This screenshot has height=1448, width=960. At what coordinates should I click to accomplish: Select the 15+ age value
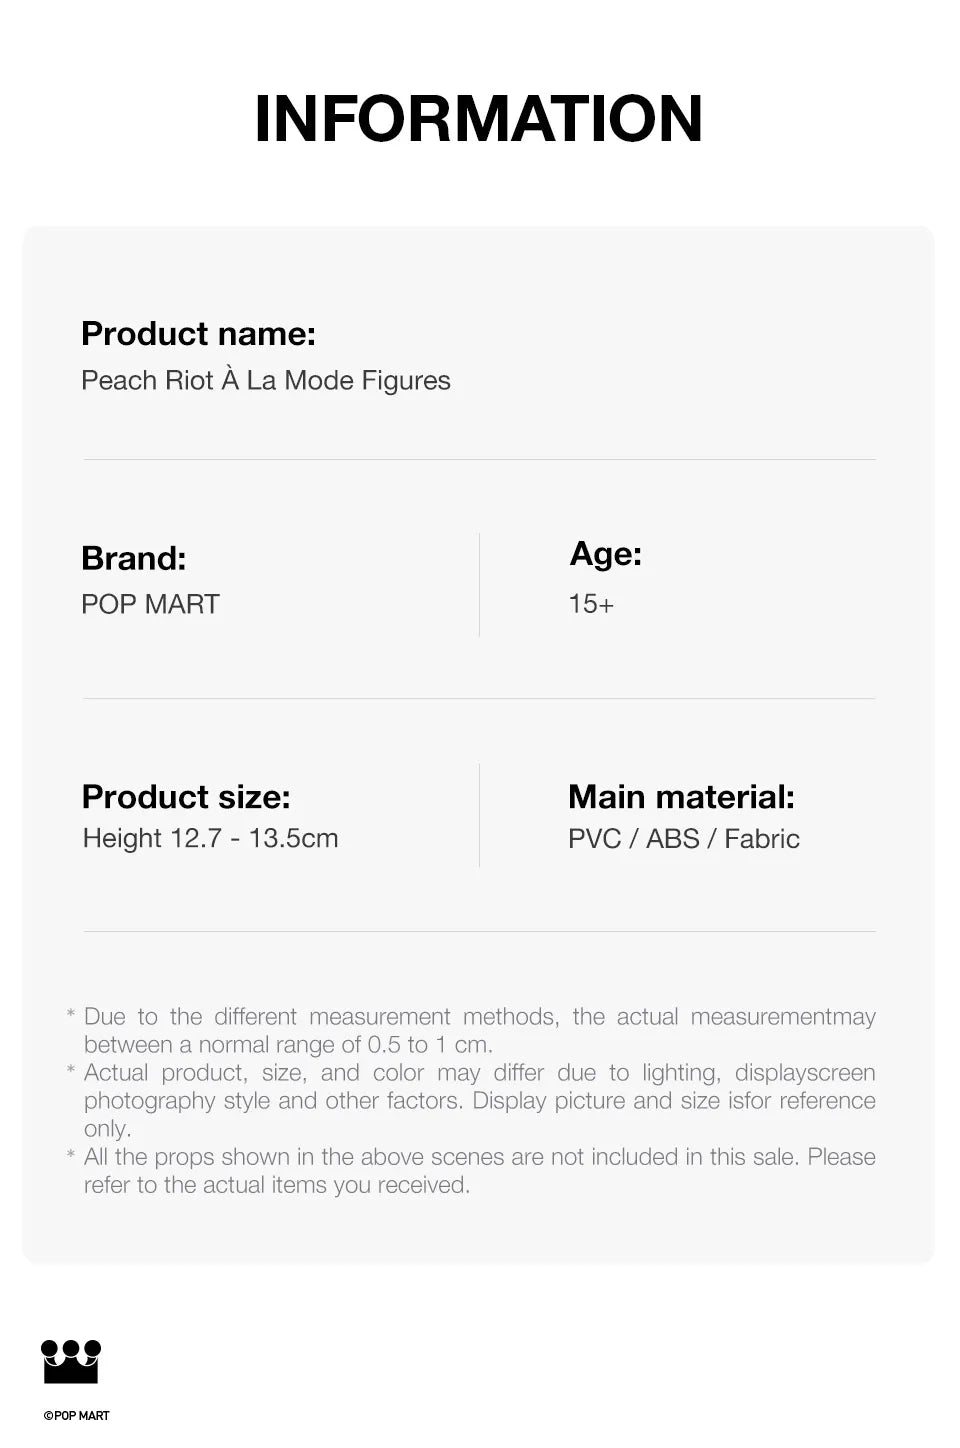(591, 604)
